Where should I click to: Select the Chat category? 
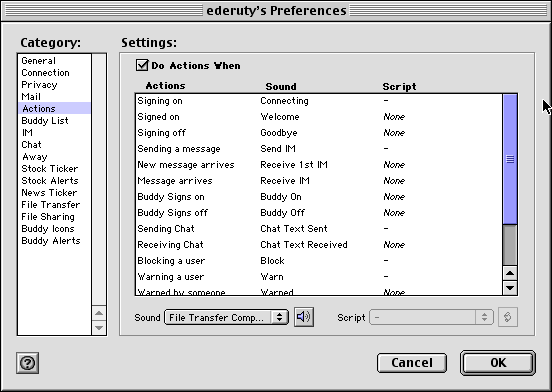click(54, 144)
